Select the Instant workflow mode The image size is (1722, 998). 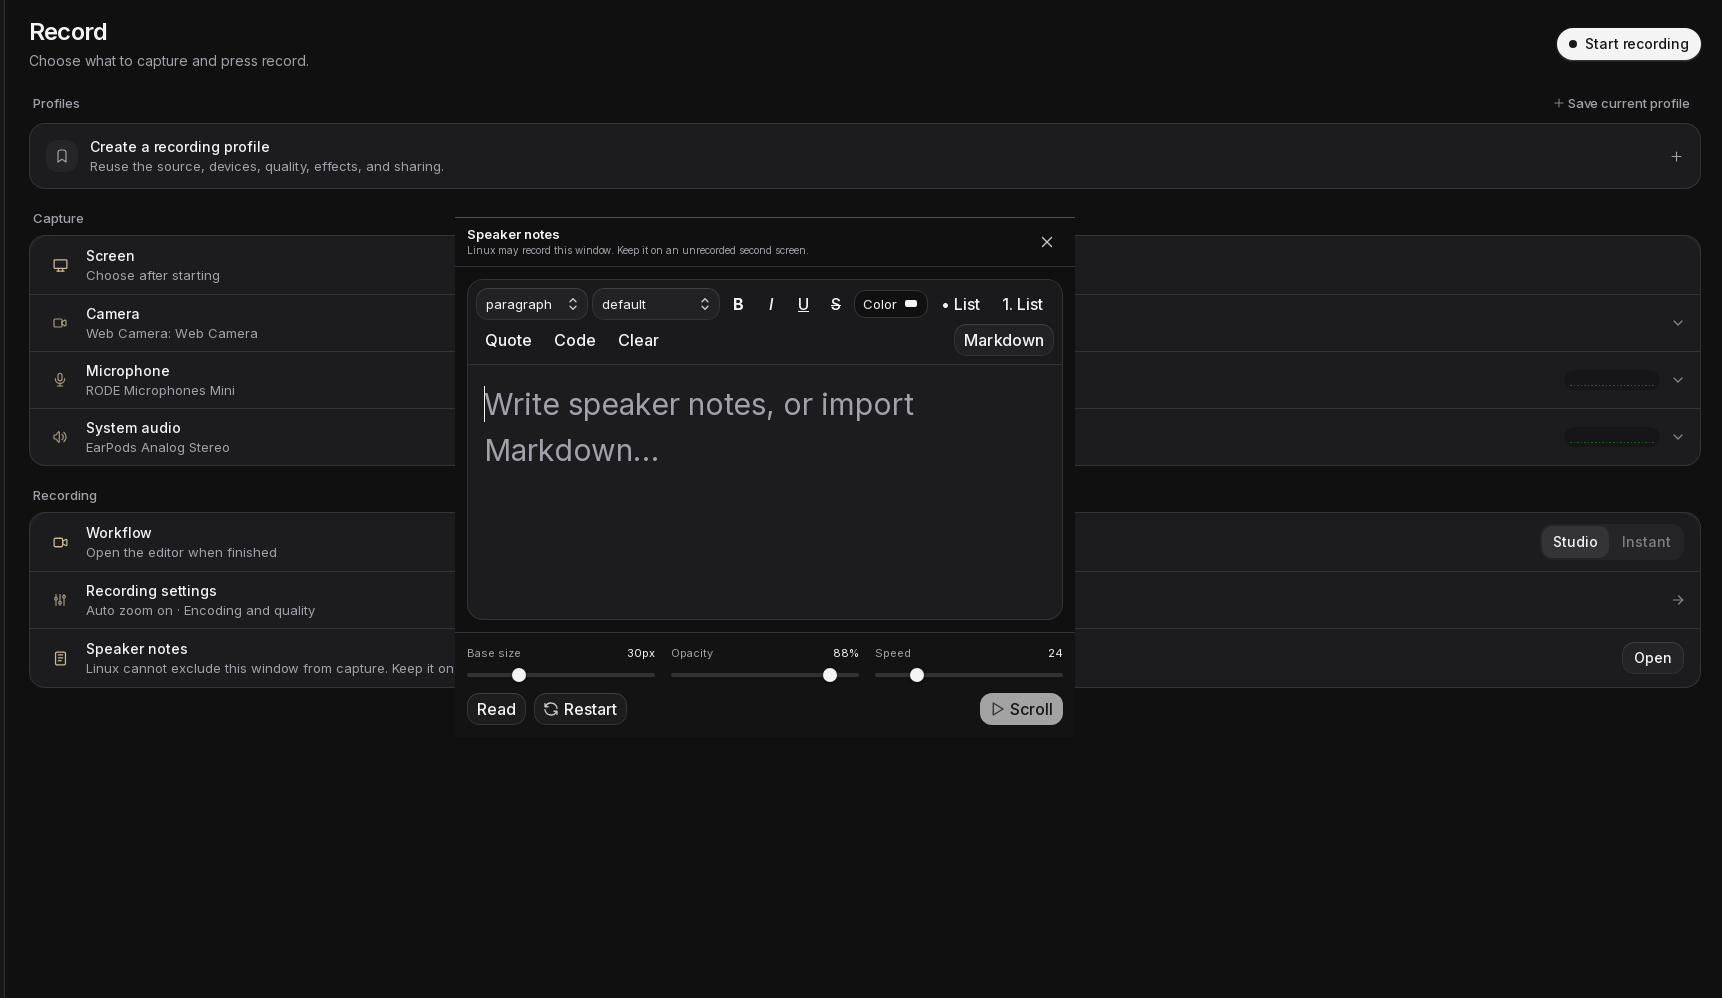click(x=1646, y=542)
